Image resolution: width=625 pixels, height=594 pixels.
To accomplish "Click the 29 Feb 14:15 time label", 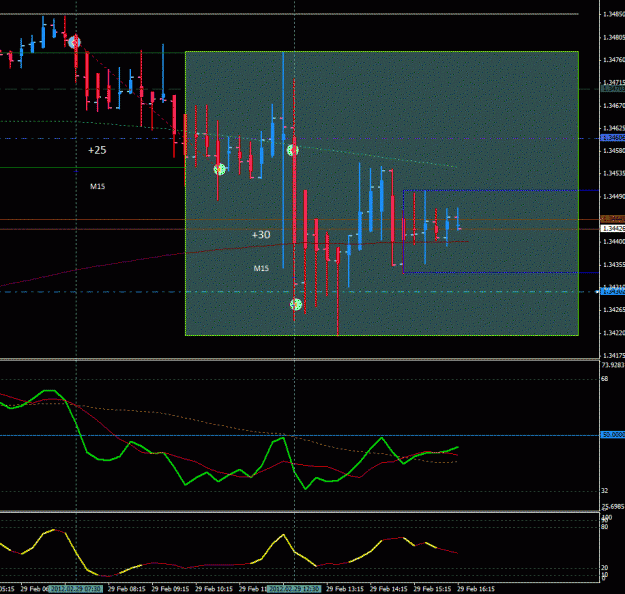I will [x=389, y=589].
